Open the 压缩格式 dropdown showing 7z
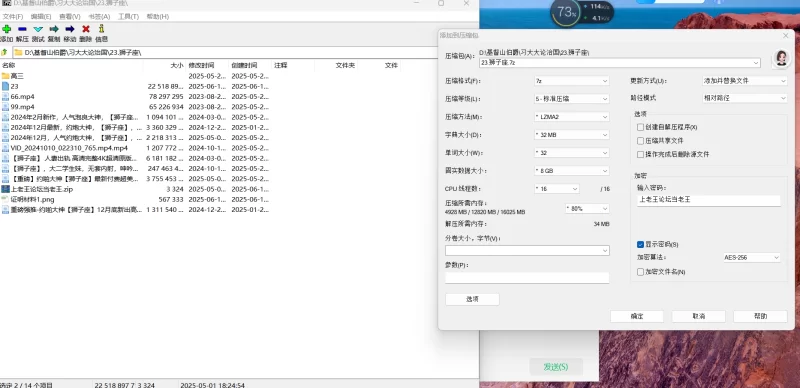 point(571,81)
